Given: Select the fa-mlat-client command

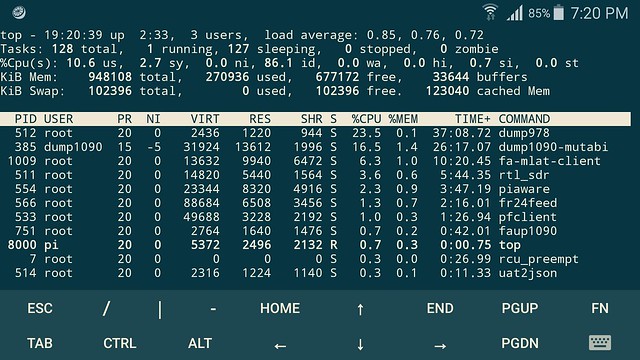Looking at the screenshot, I should pos(549,161).
